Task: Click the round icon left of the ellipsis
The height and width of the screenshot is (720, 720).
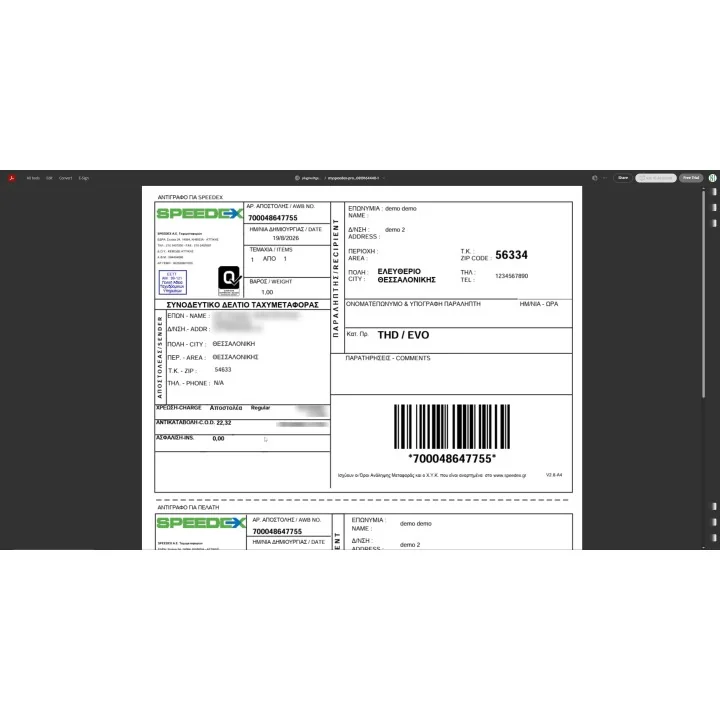Action: pyautogui.click(x=595, y=178)
